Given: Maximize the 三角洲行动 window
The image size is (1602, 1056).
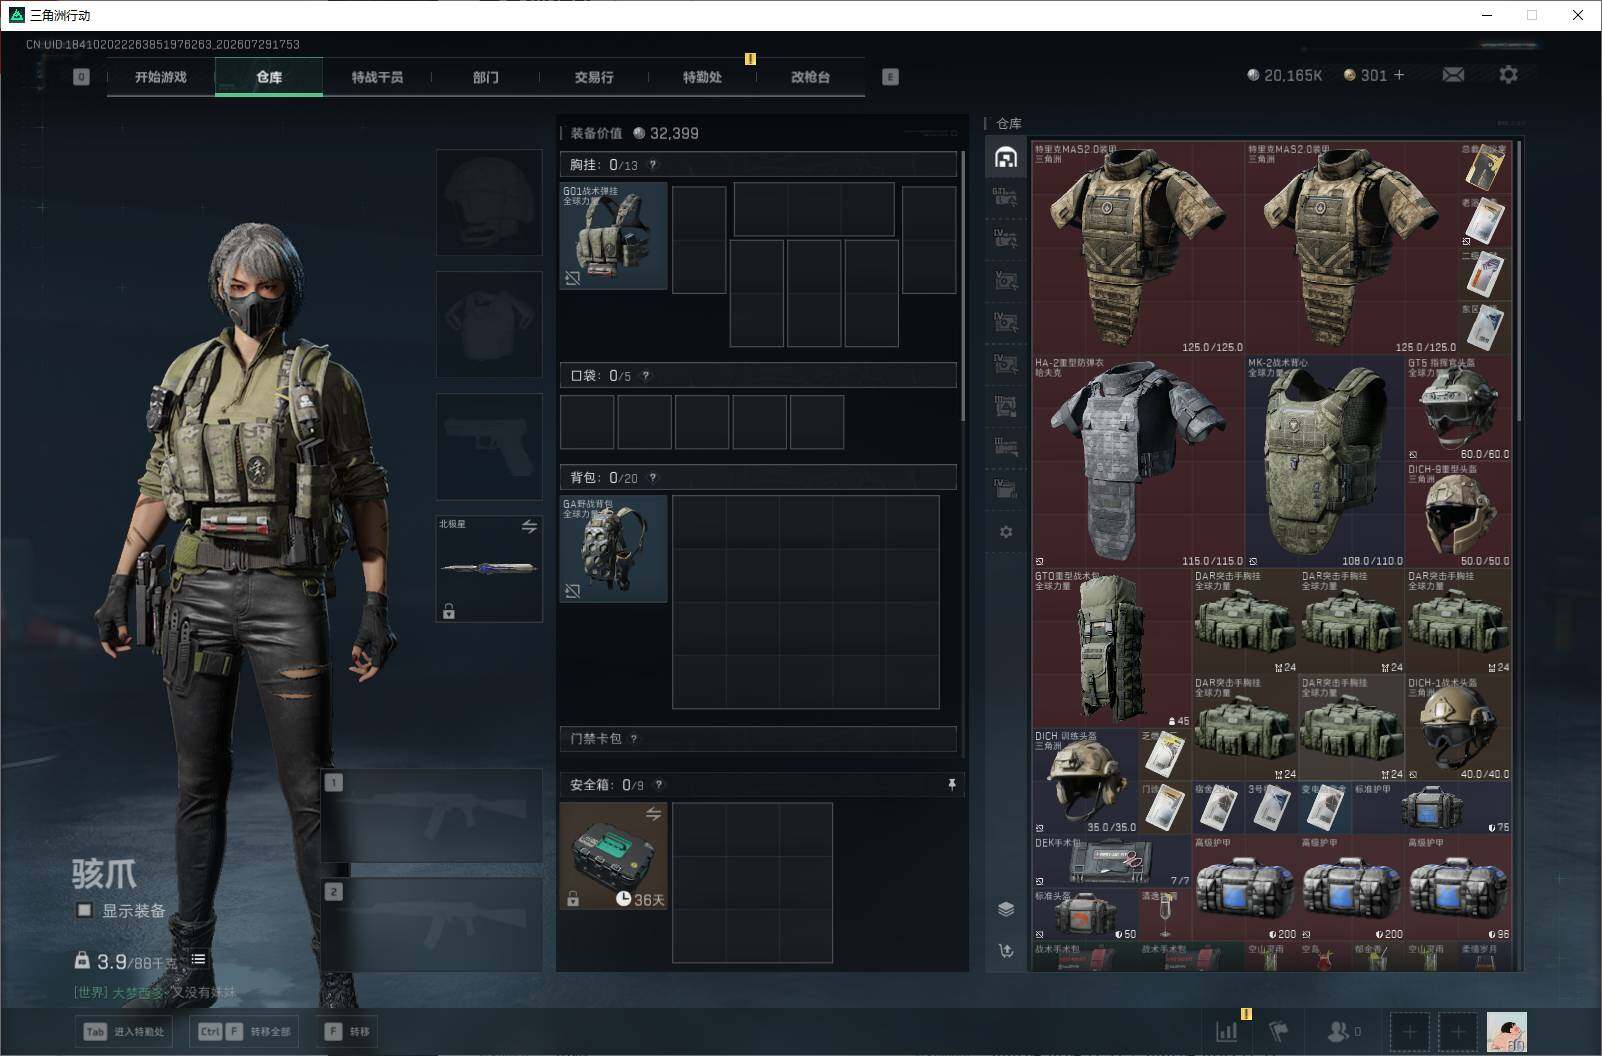Looking at the screenshot, I should (x=1532, y=15).
